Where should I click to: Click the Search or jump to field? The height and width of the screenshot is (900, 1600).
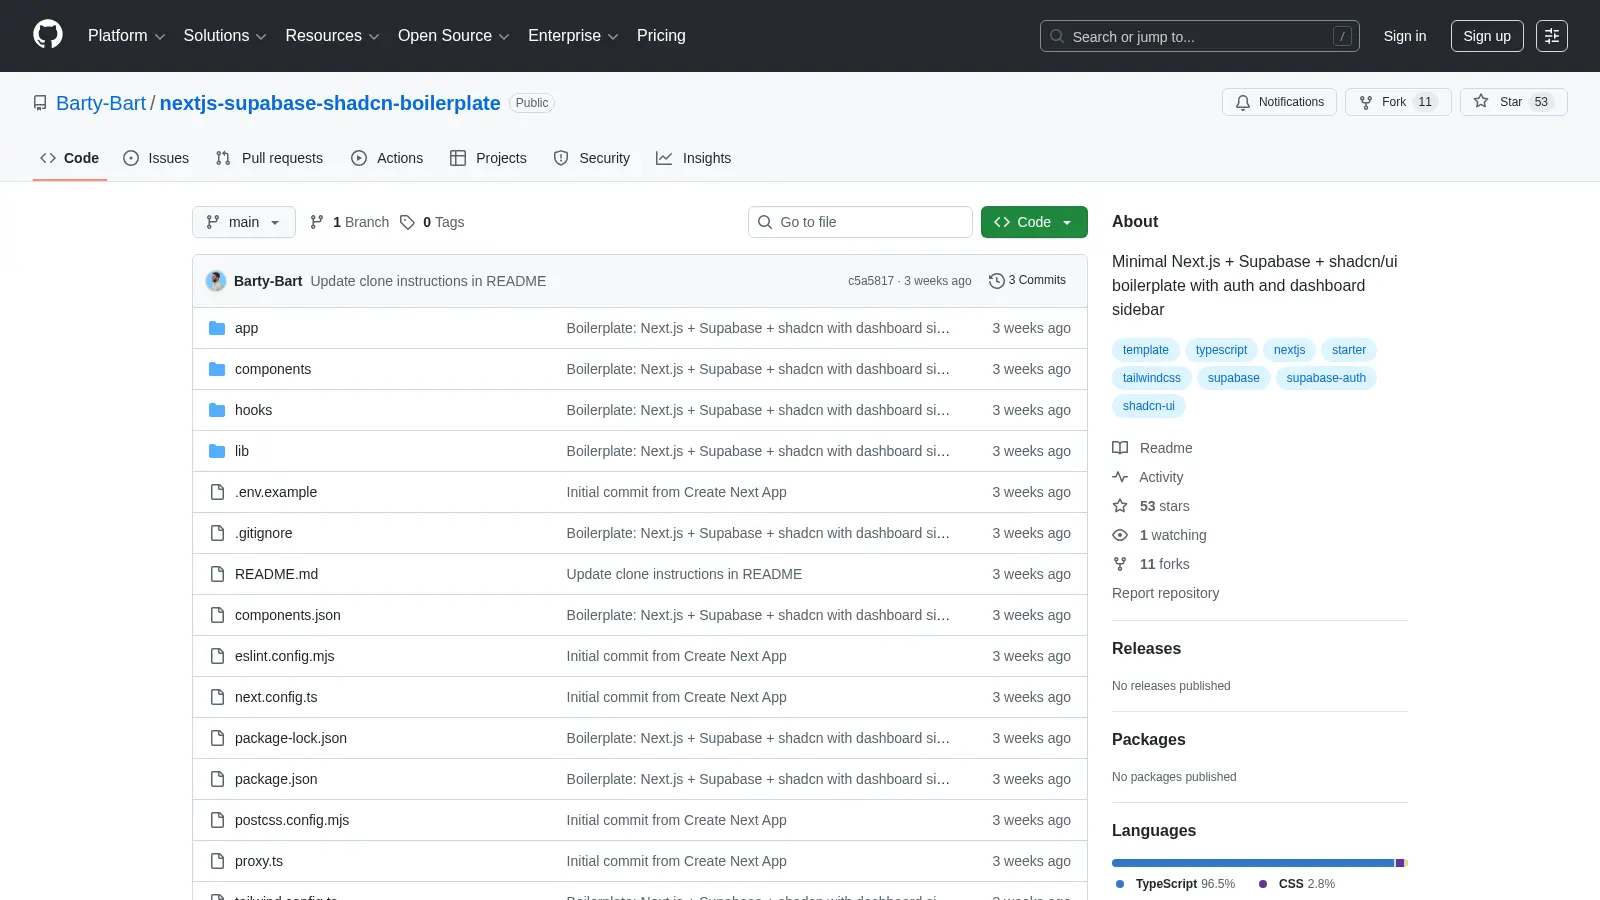tap(1200, 36)
